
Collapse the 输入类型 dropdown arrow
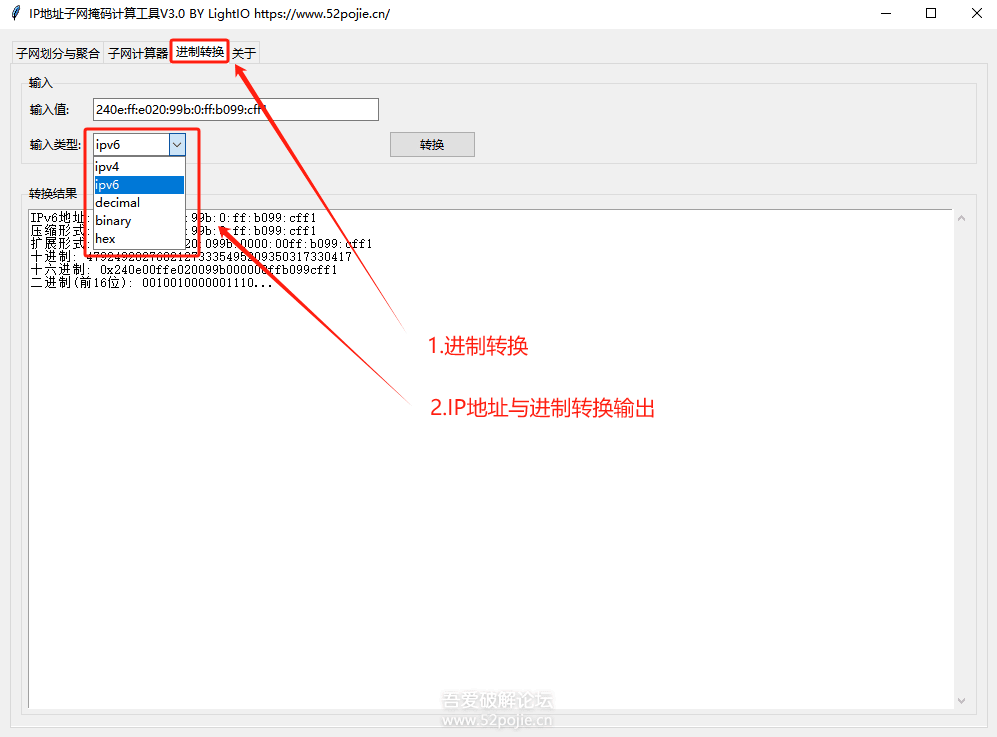(177, 145)
